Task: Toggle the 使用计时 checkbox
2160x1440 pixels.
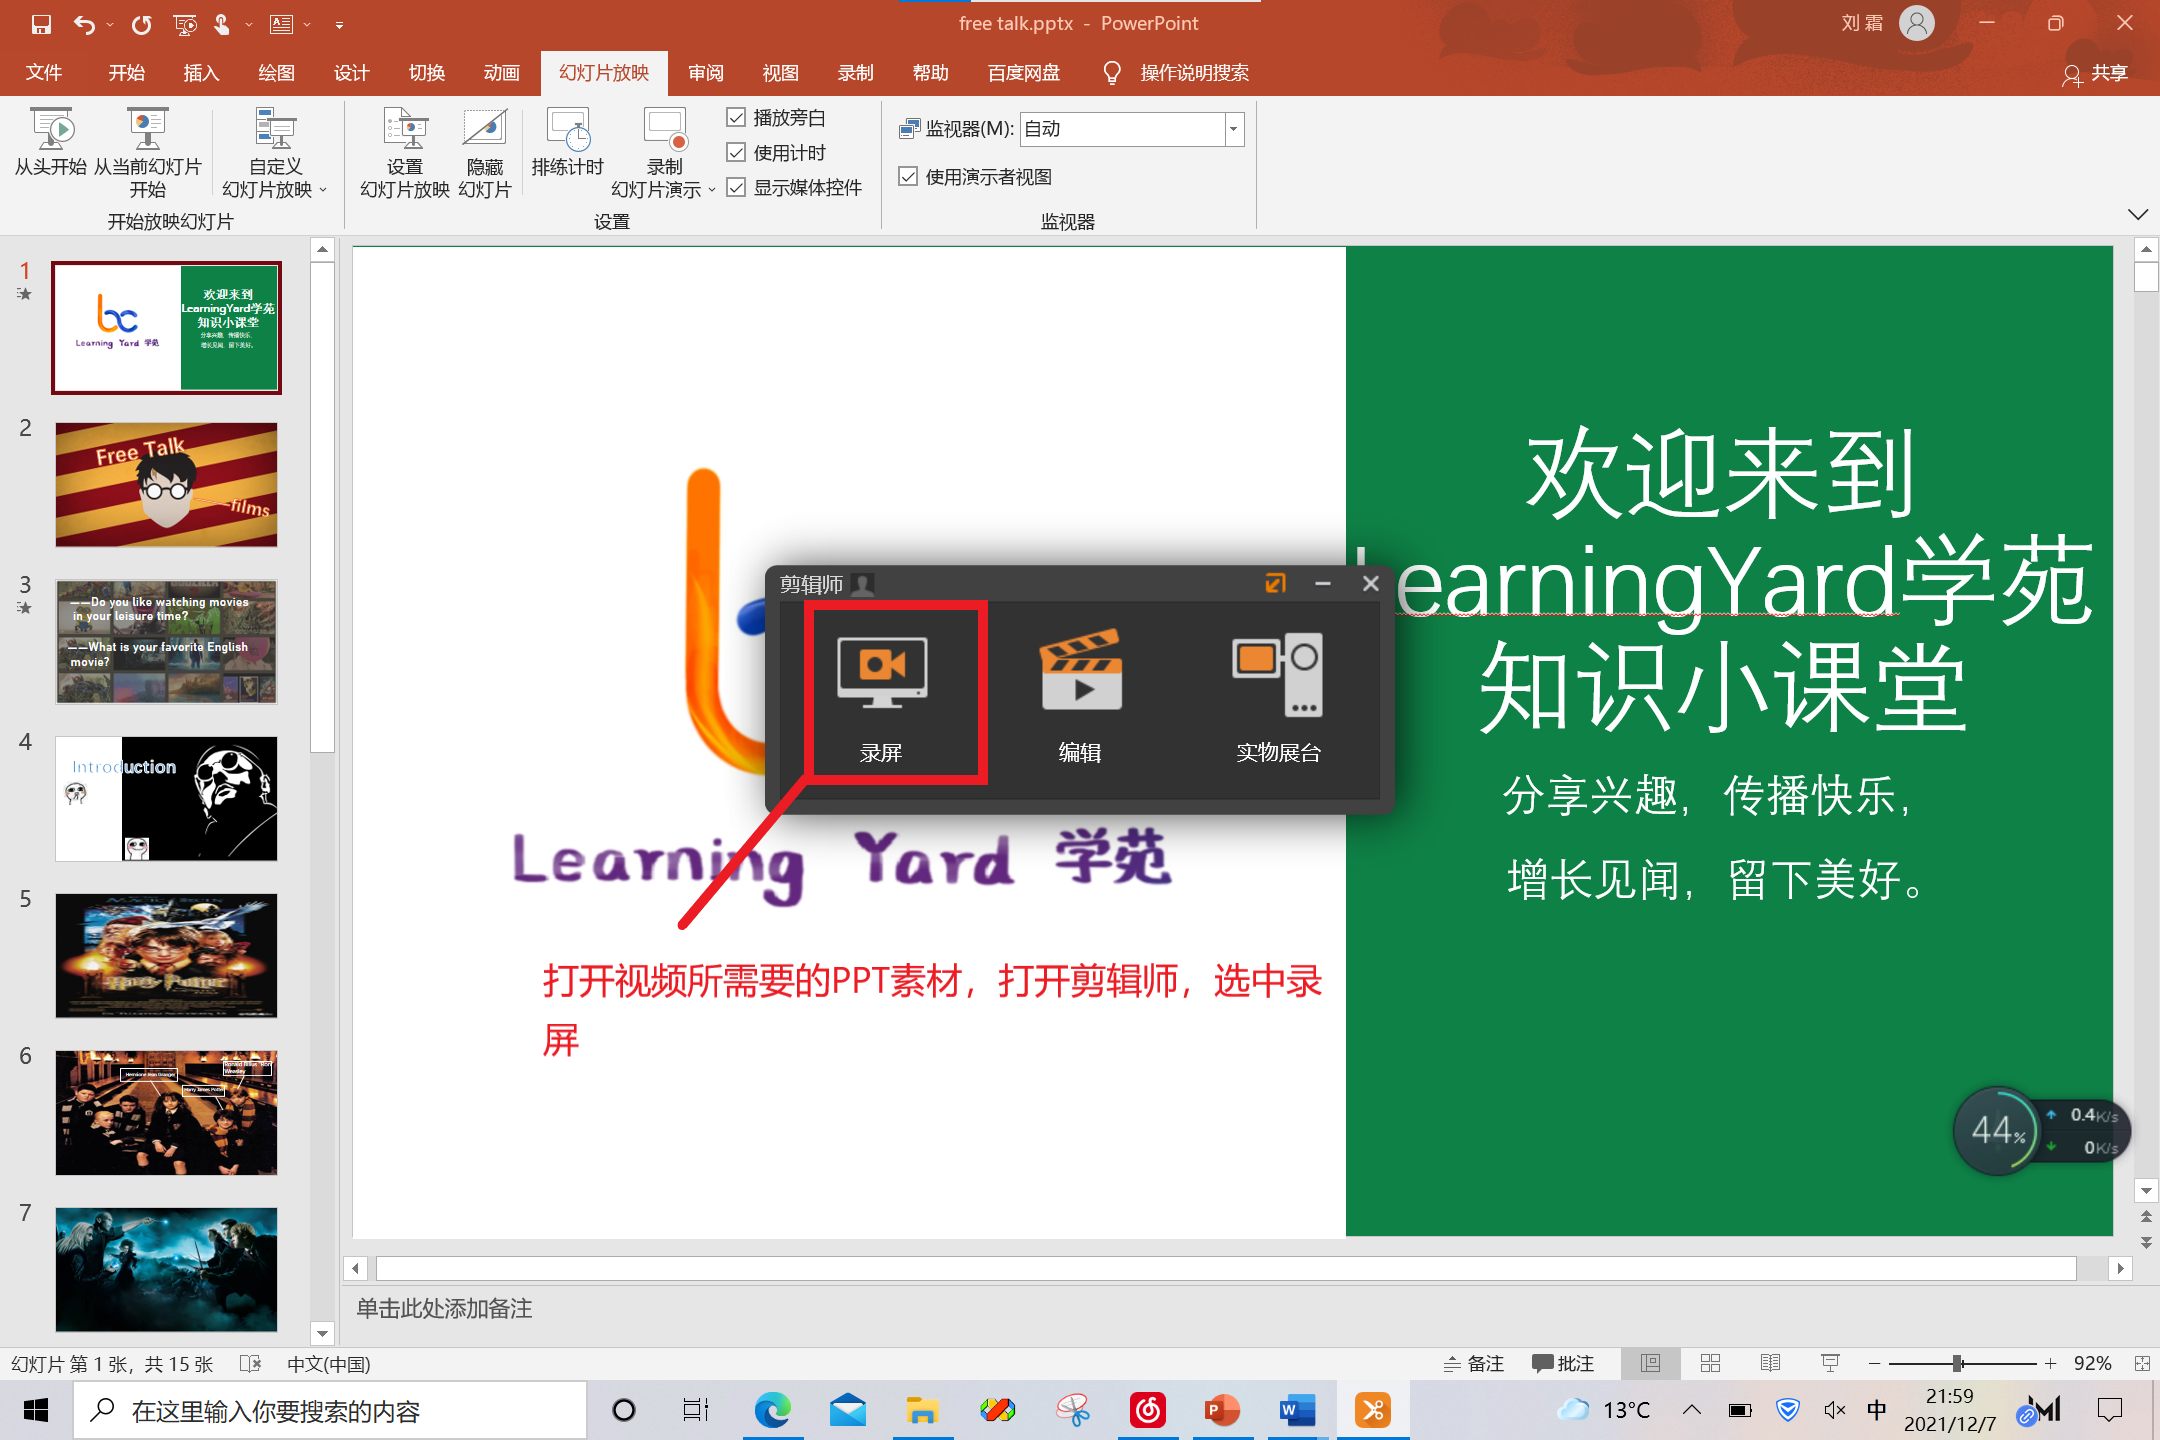Action: pyautogui.click(x=736, y=153)
